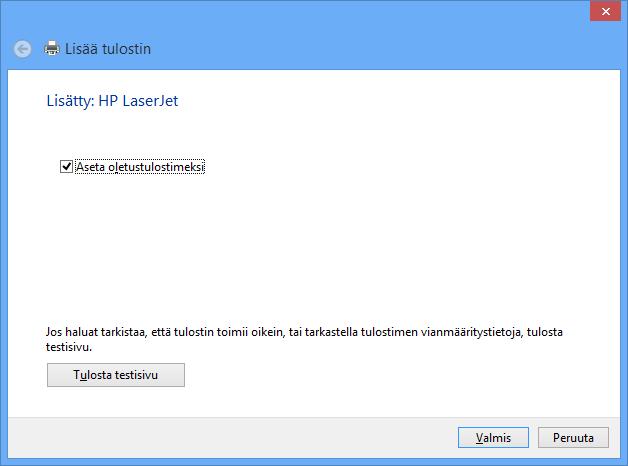Click the word Lisätty in the heading
Screen dimensions: 628x466
[x=70, y=101]
